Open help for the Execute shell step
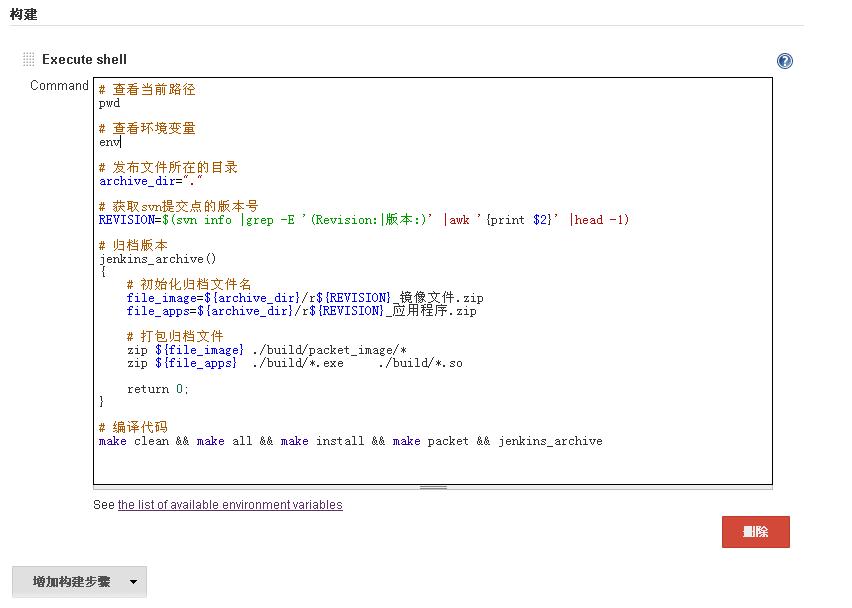This screenshot has width=852, height=608. 785,61
